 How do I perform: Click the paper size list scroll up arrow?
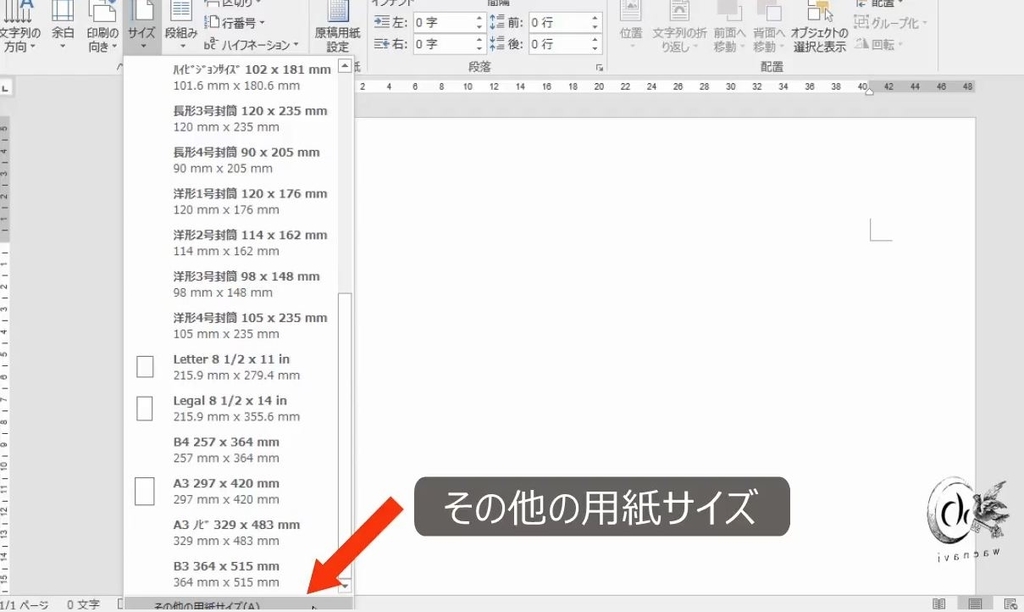pyautogui.click(x=345, y=65)
